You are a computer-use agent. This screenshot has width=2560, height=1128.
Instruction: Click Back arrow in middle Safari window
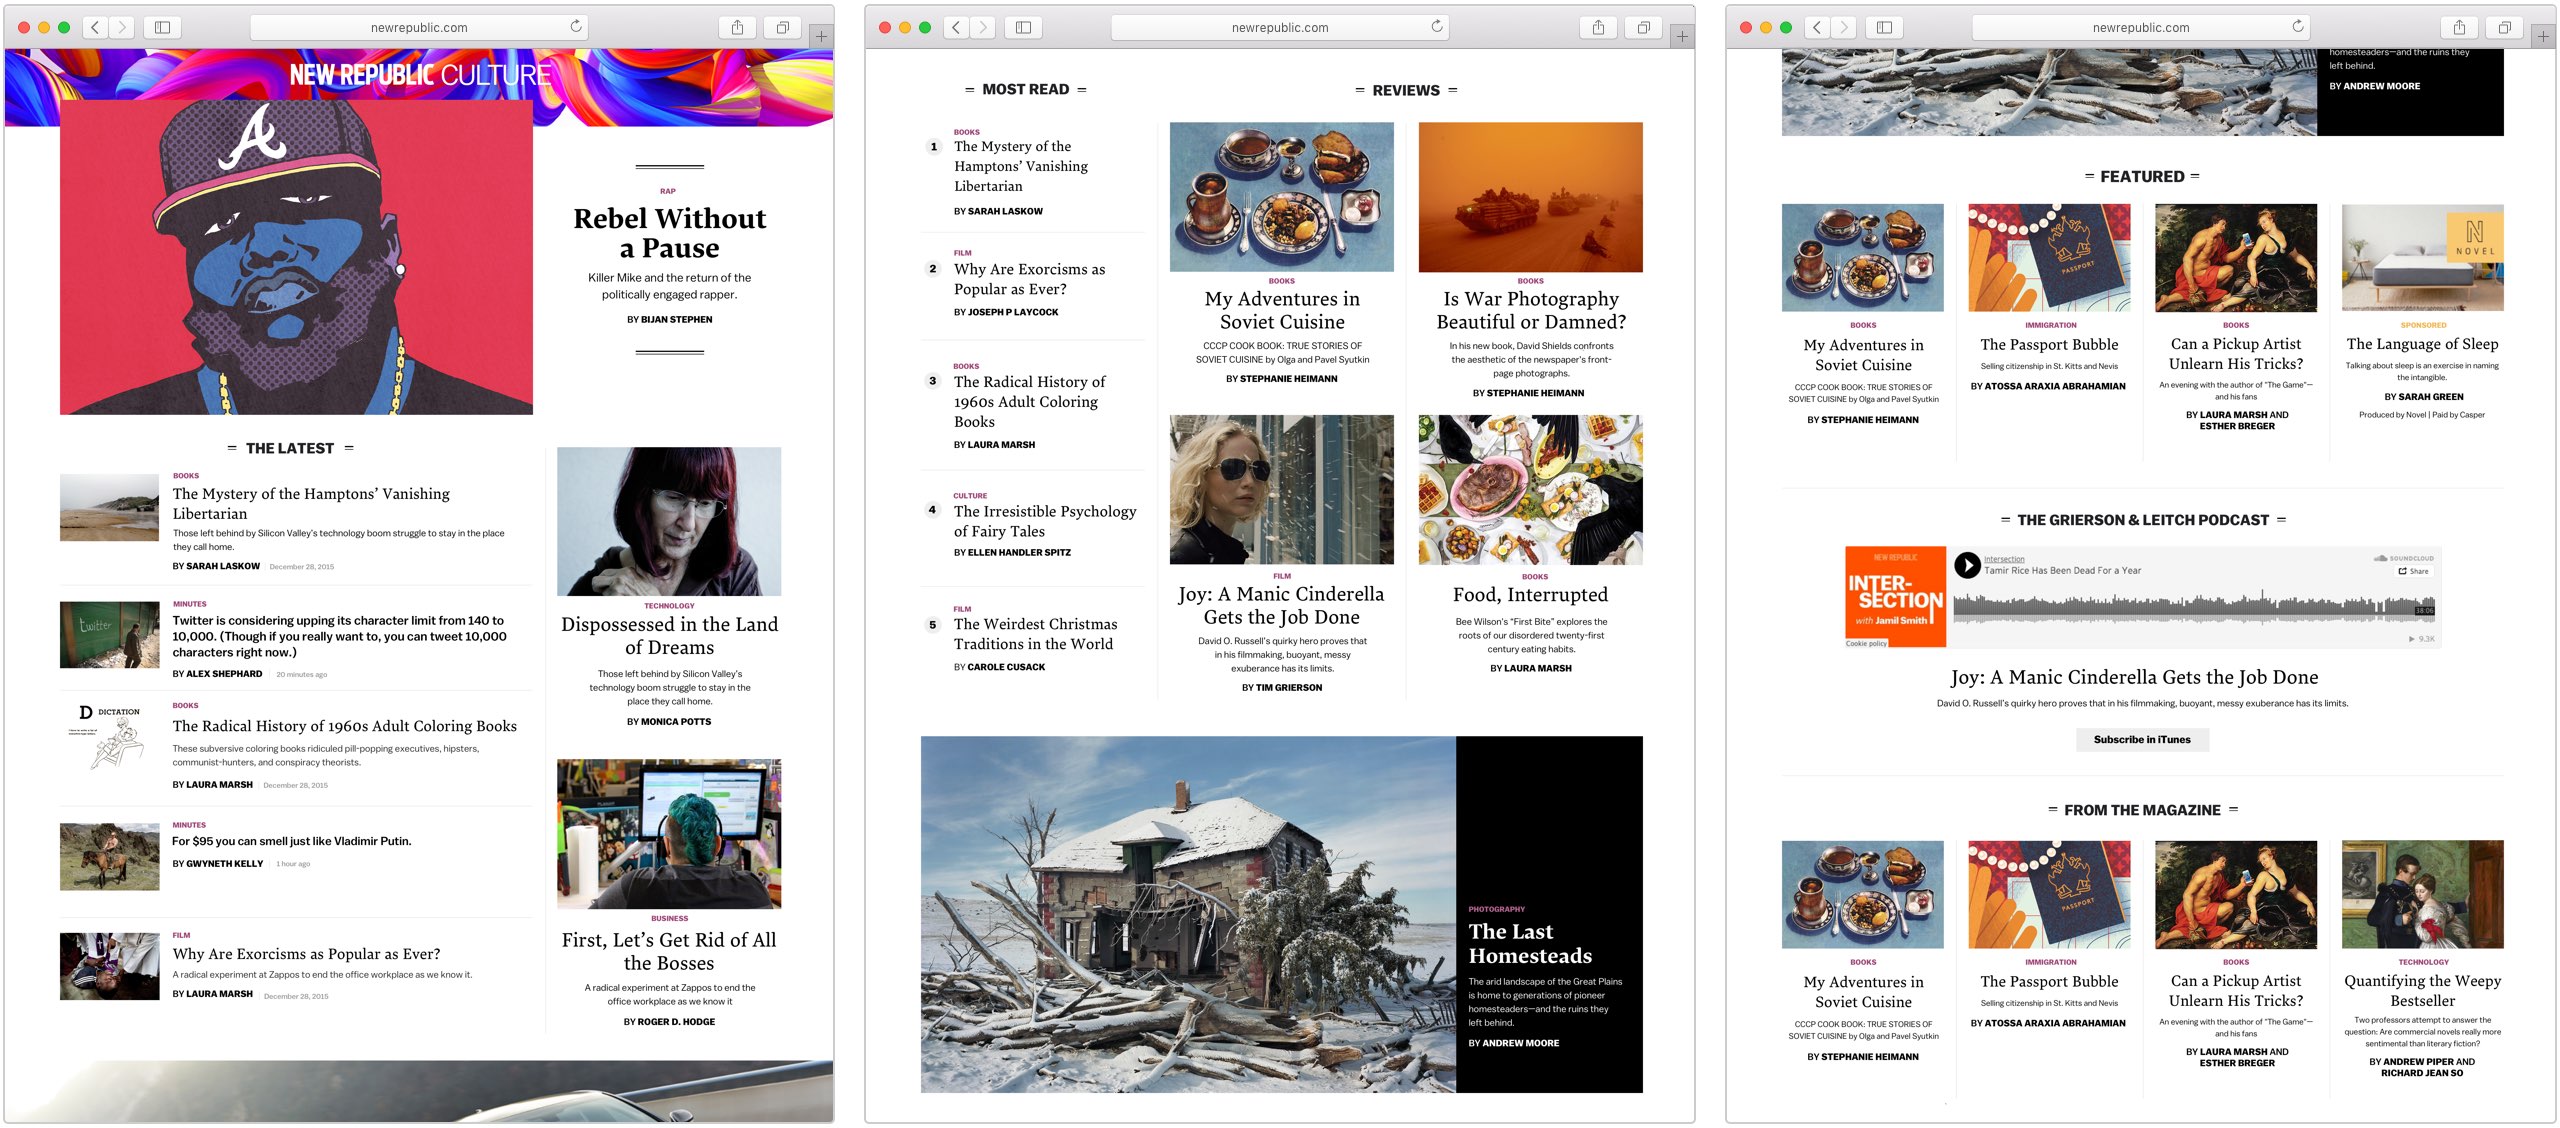pyautogui.click(x=956, y=27)
